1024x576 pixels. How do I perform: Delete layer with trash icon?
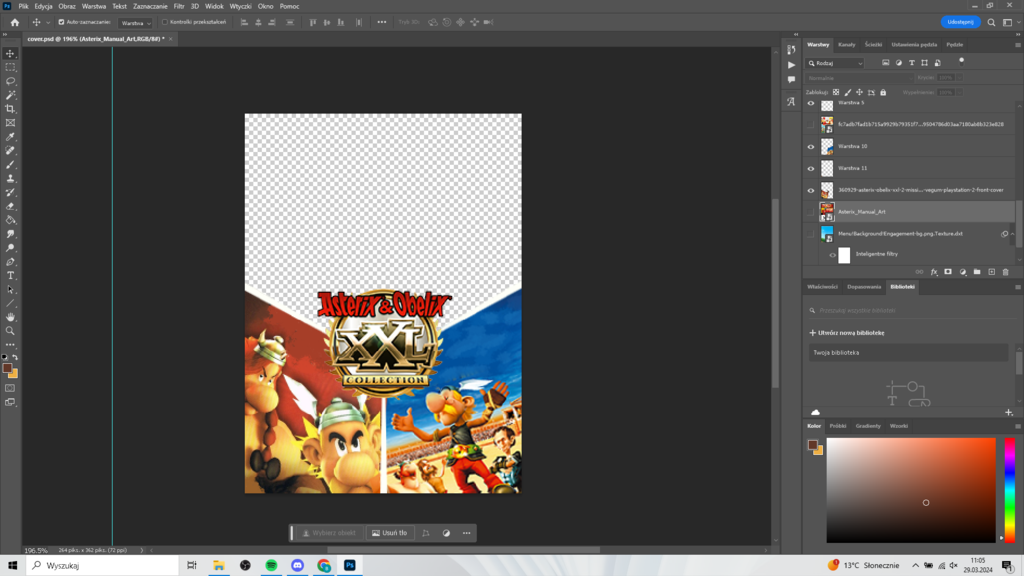point(1006,272)
